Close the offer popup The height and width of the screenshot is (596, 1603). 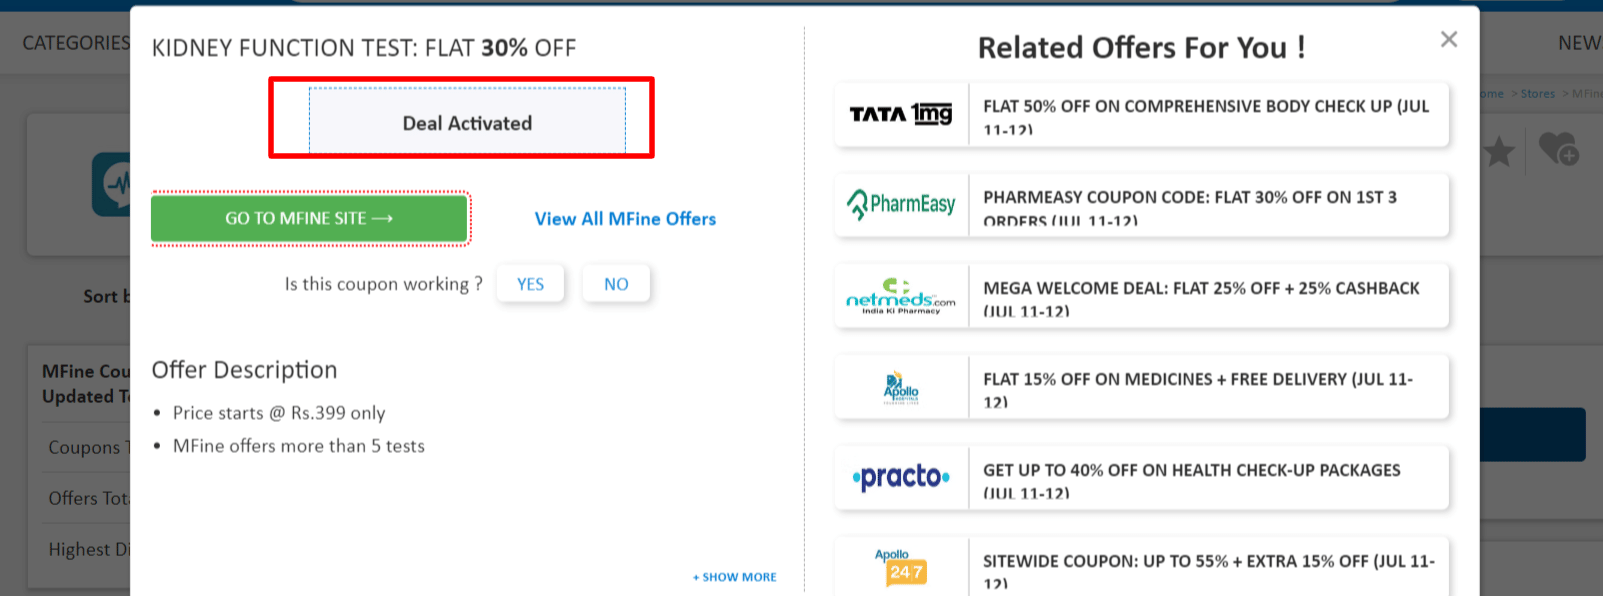(1448, 39)
